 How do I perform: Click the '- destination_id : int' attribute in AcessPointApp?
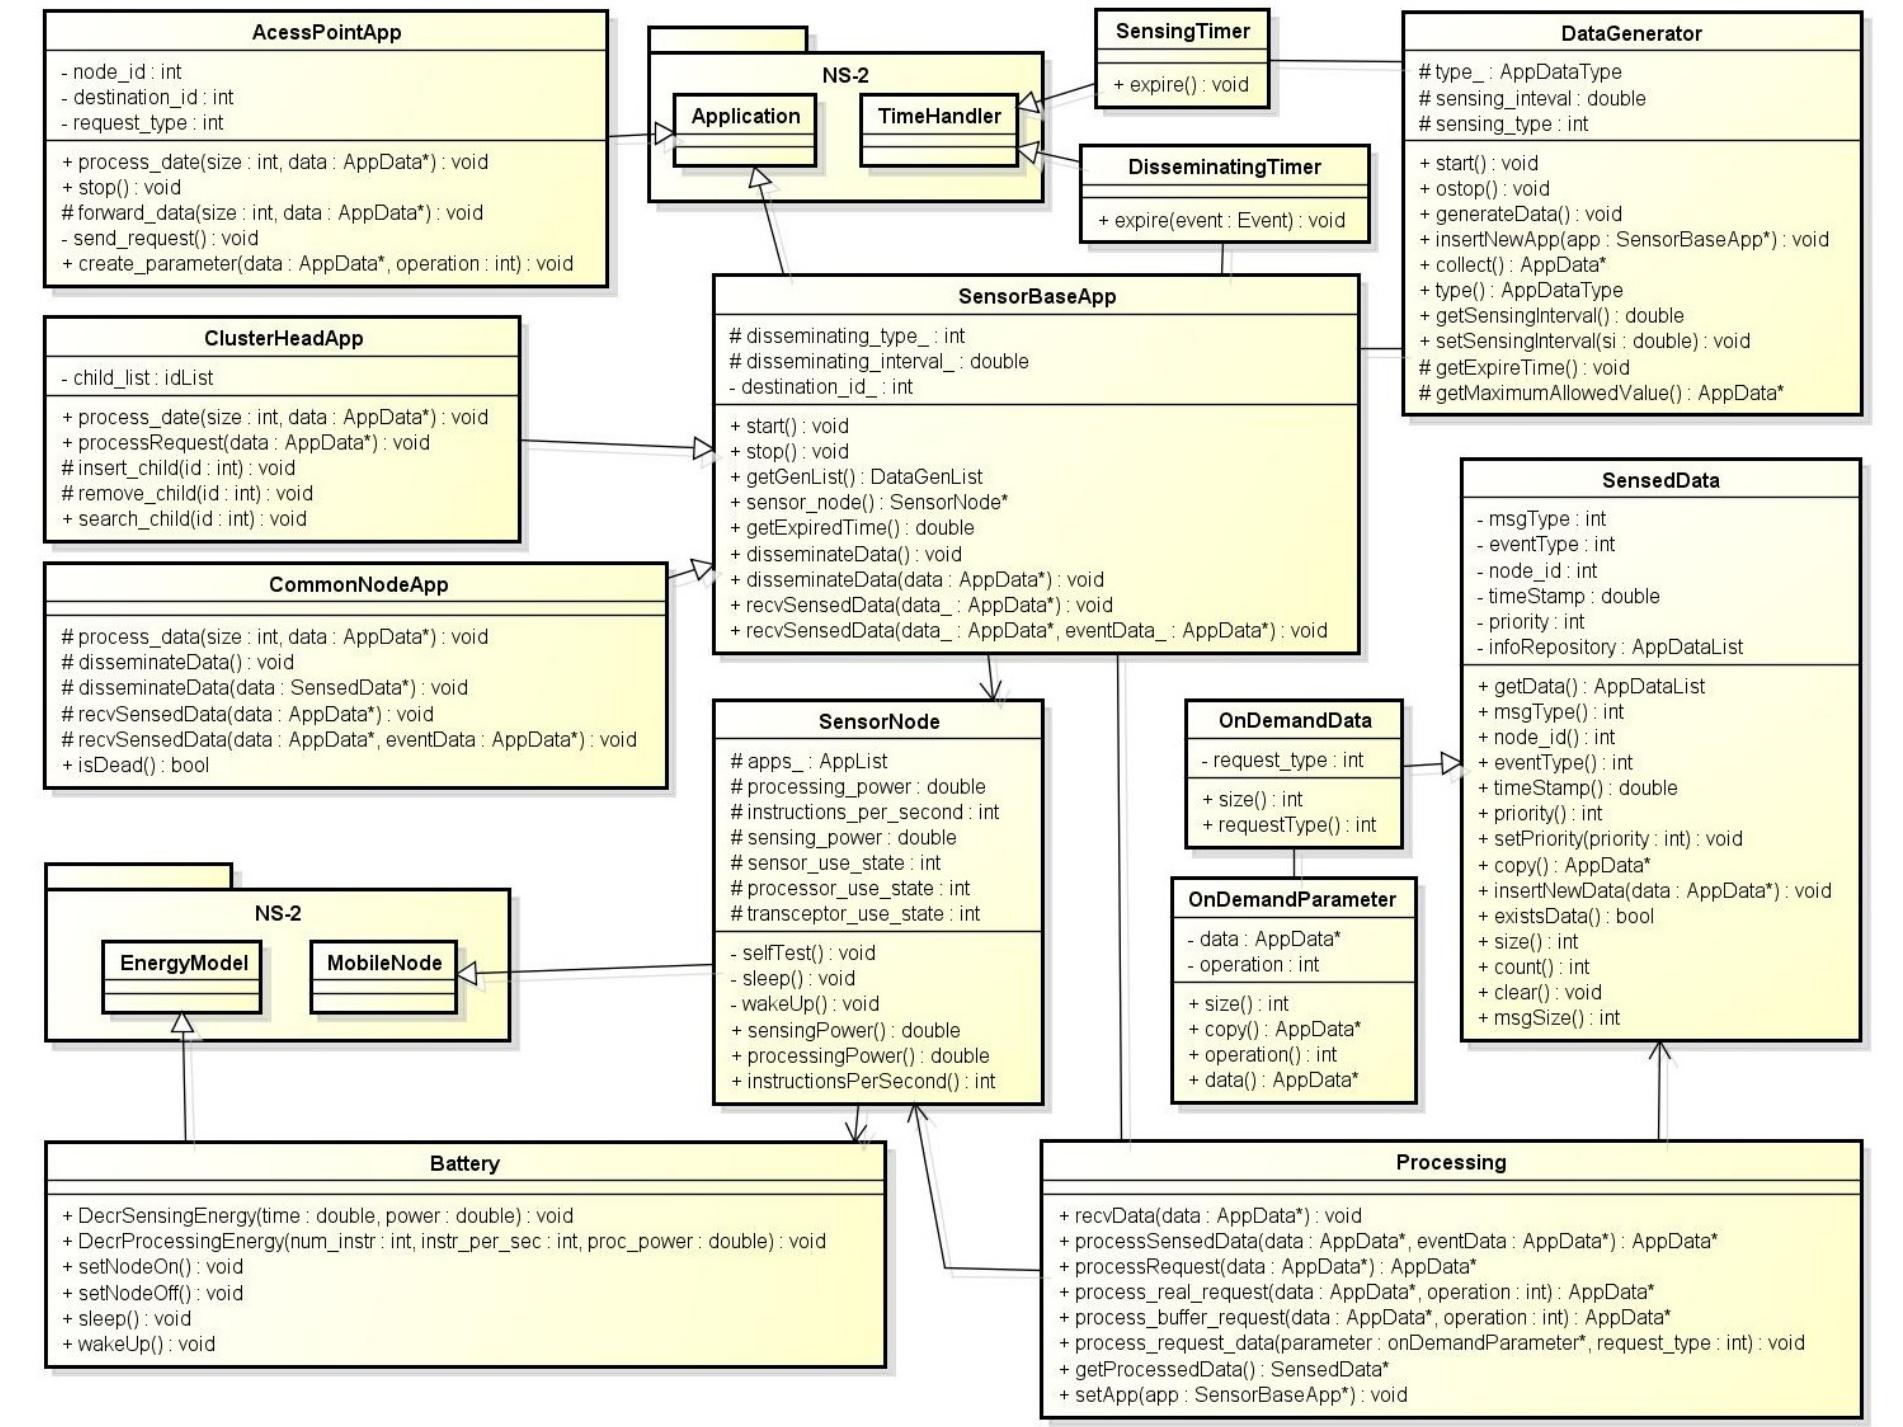pyautogui.click(x=147, y=97)
